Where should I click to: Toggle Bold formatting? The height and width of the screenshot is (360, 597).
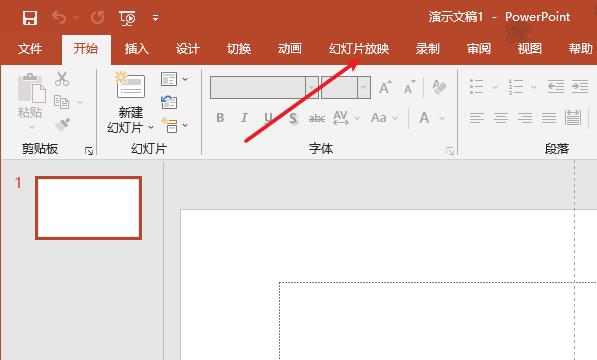click(x=220, y=118)
